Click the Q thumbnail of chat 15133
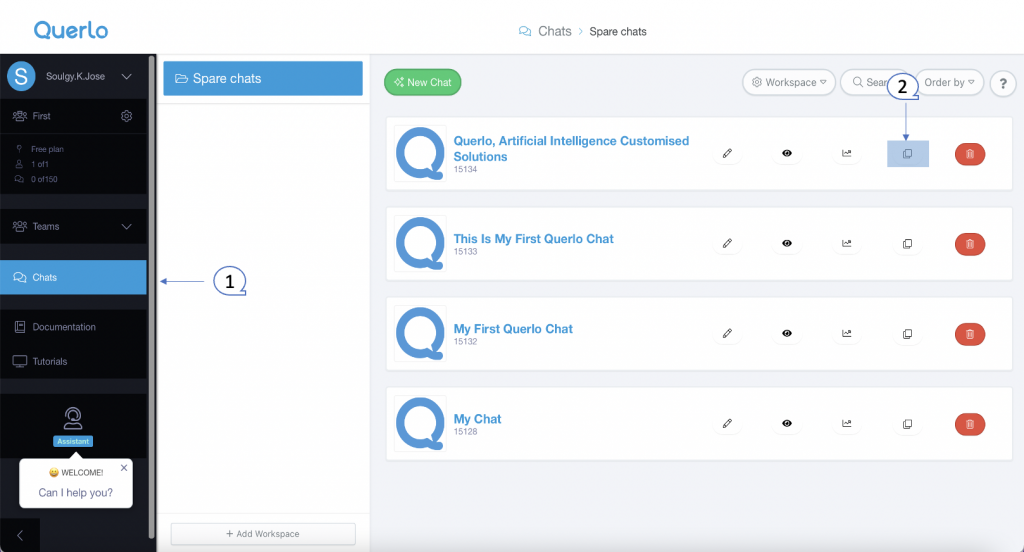1024x552 pixels. pyautogui.click(x=420, y=243)
